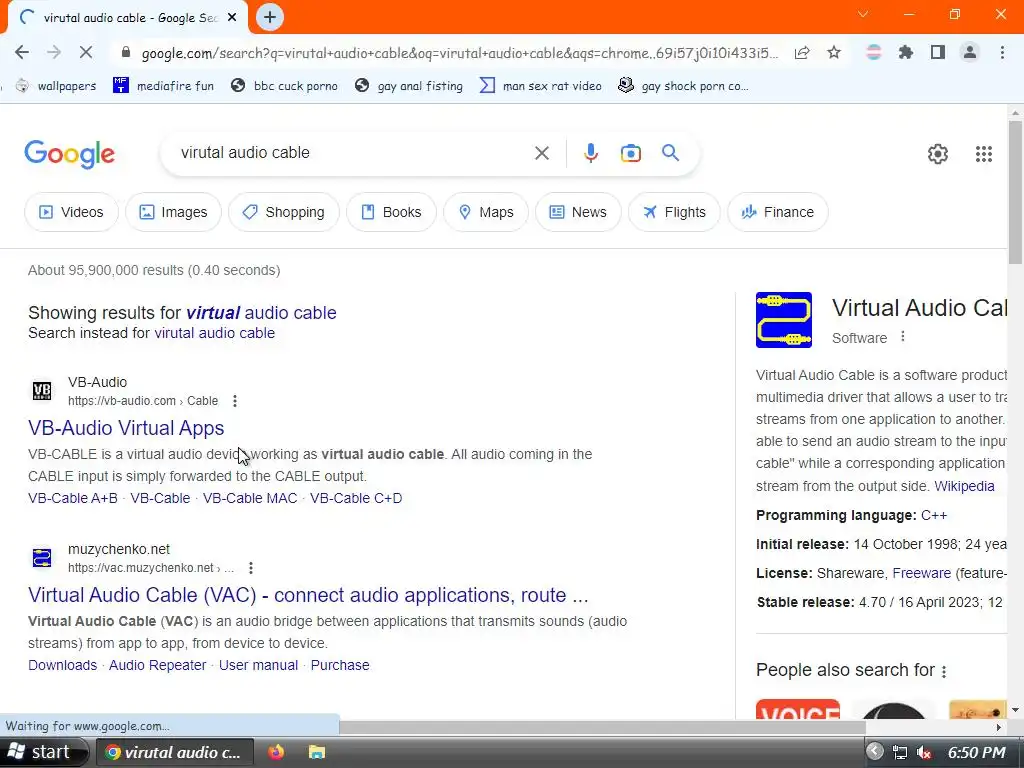This screenshot has height=768, width=1024.
Task: Select the Chrome virutal audio taskbar item
Action: [x=174, y=752]
